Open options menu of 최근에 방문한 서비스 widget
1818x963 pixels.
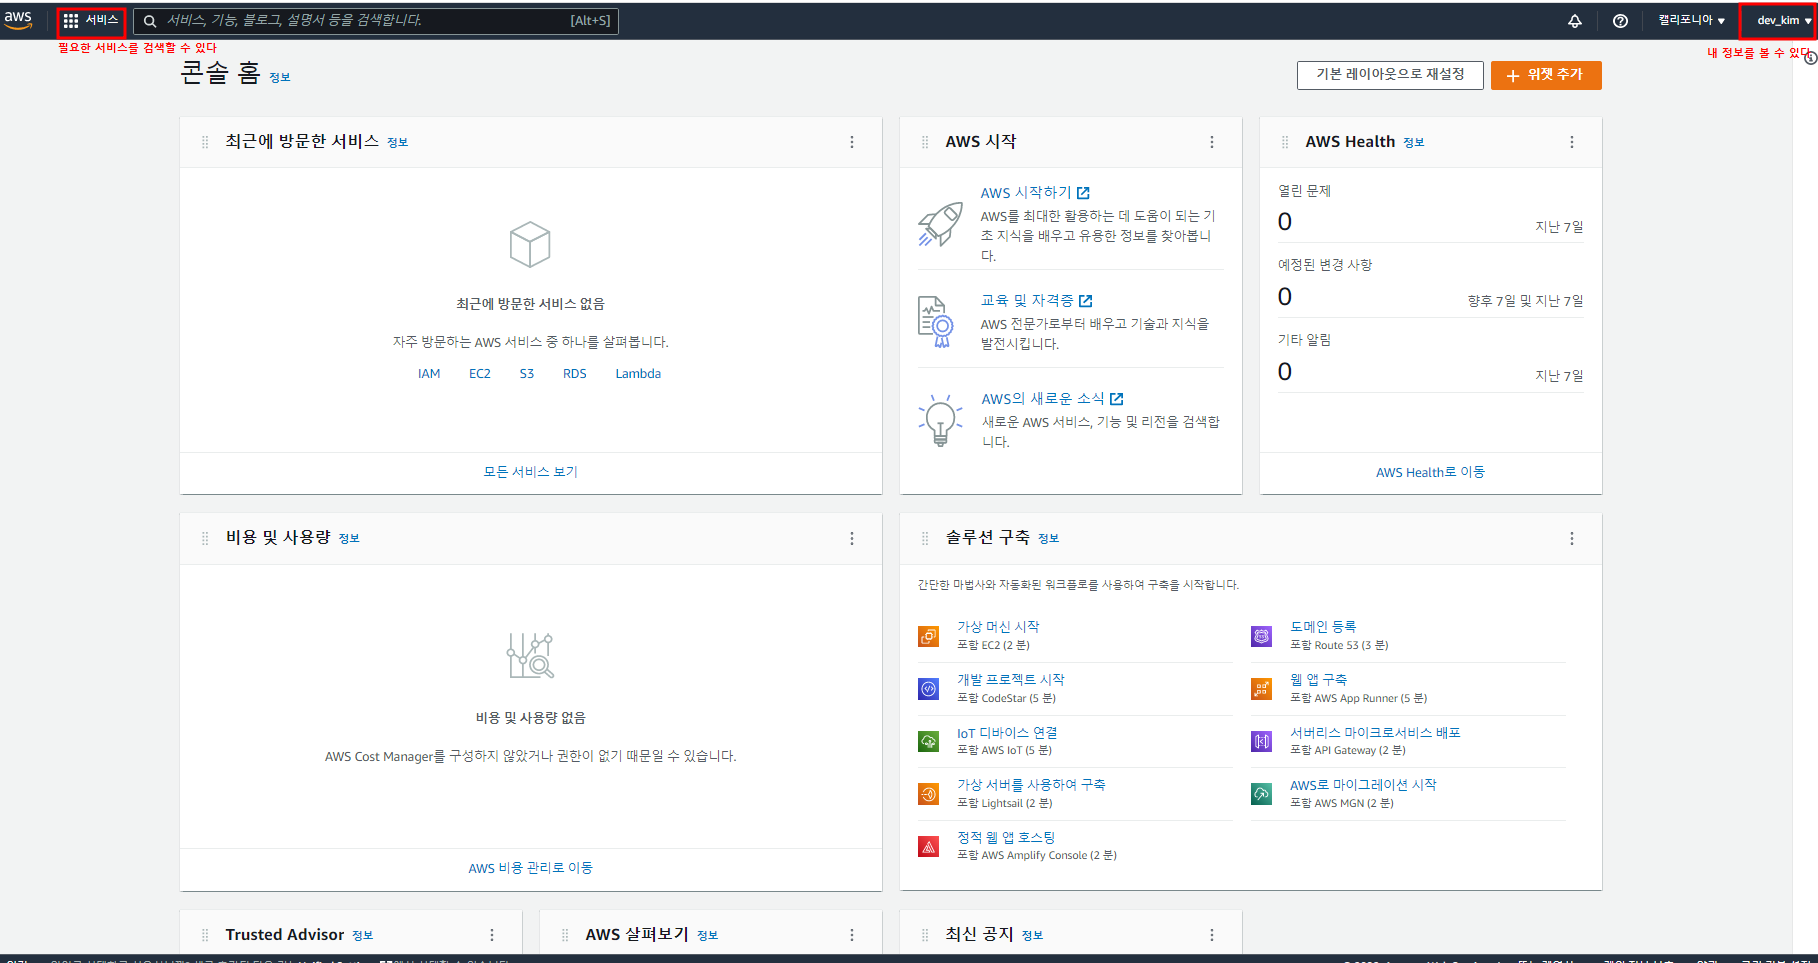tap(852, 142)
